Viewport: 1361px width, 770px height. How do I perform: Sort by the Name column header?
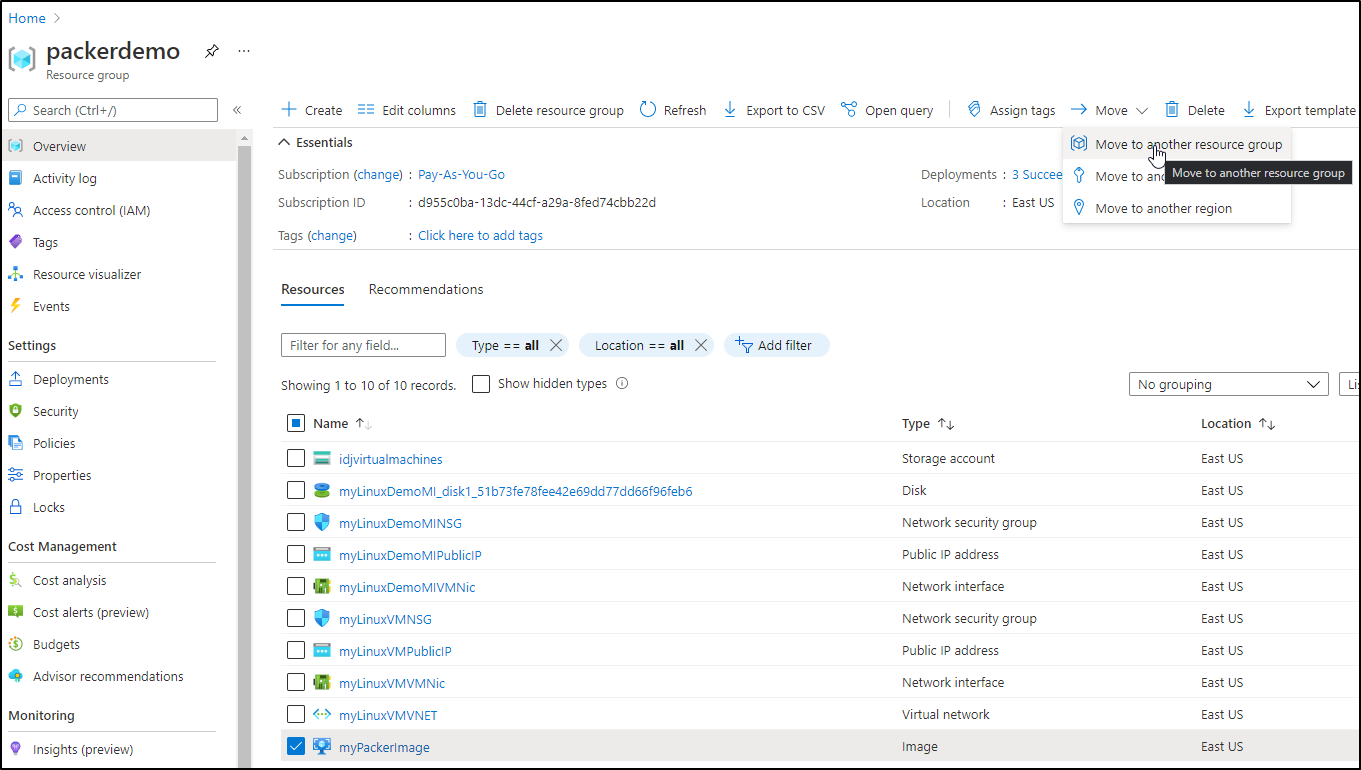(x=343, y=423)
